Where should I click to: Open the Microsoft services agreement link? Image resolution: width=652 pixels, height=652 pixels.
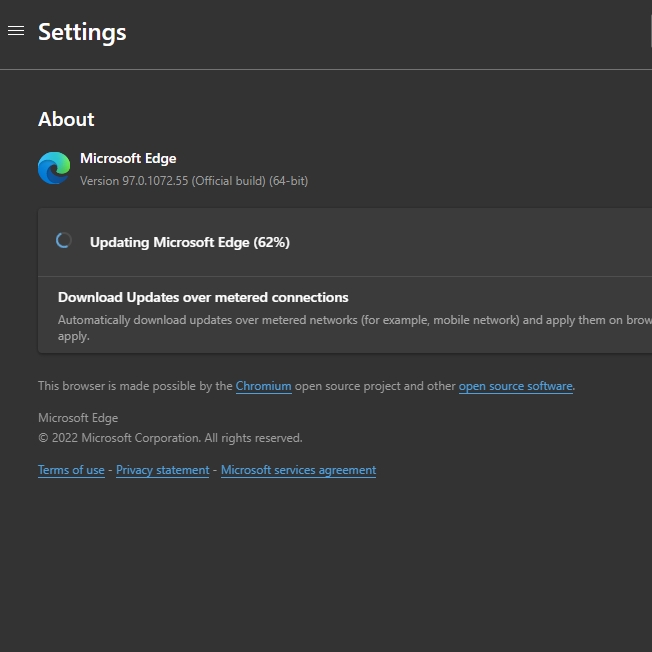299,470
